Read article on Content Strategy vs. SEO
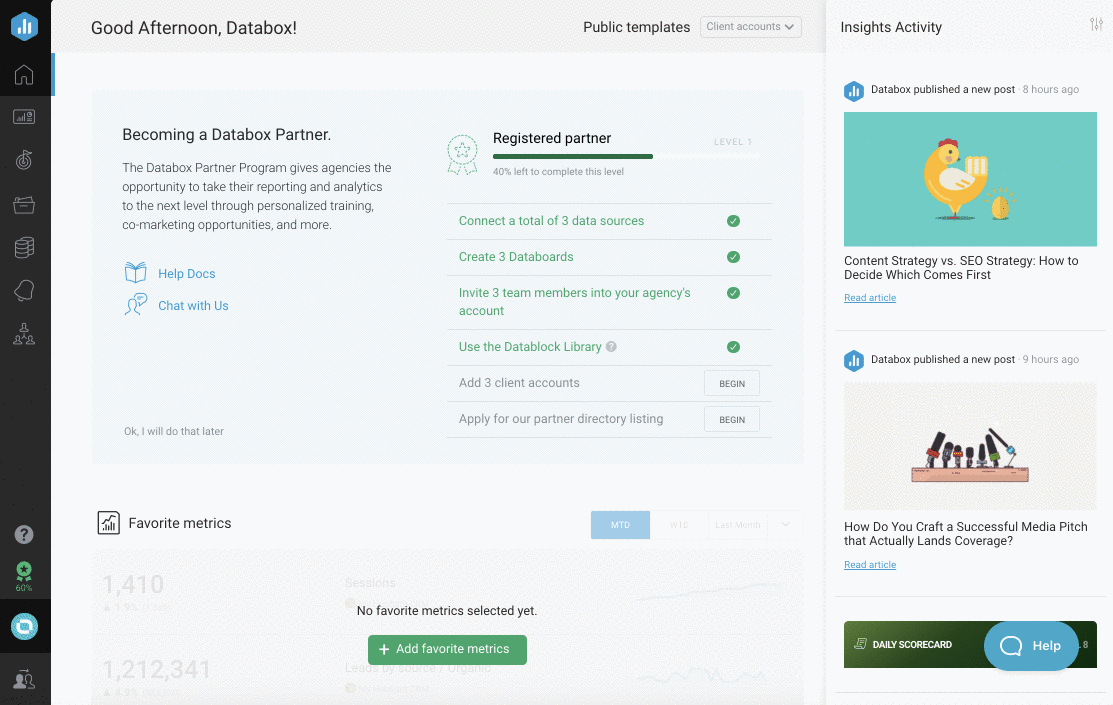The width and height of the screenshot is (1113, 705). (x=870, y=297)
